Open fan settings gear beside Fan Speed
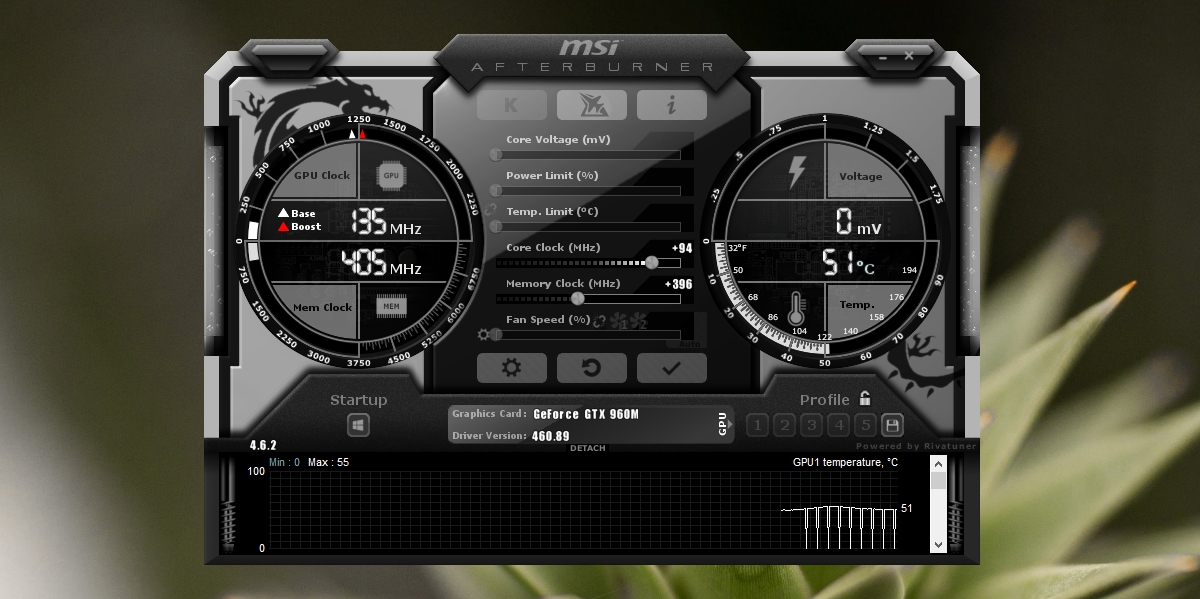The height and width of the screenshot is (599, 1200). tap(484, 335)
